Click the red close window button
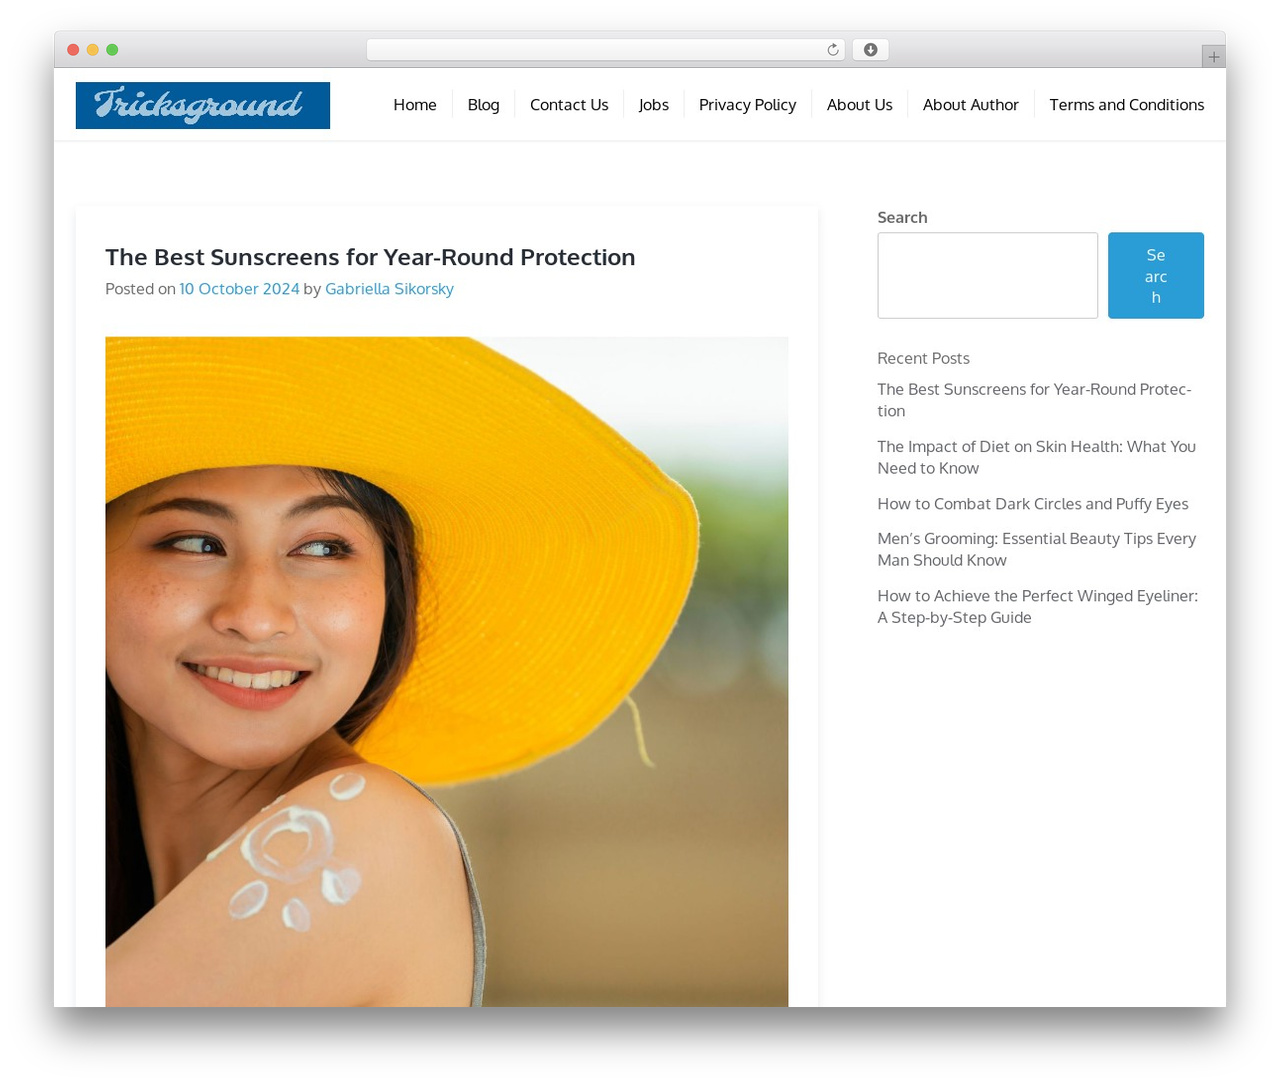This screenshot has width=1280, height=1084. click(73, 50)
